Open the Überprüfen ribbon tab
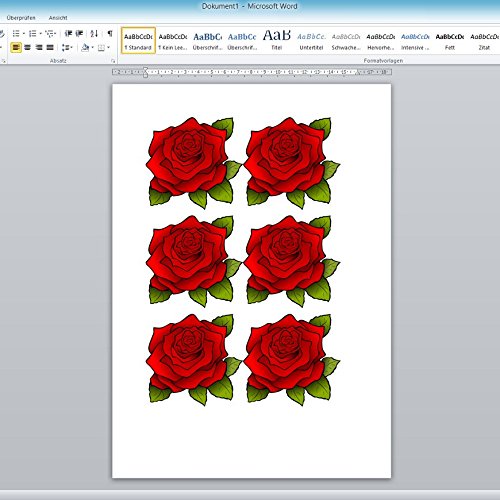 tap(21, 18)
